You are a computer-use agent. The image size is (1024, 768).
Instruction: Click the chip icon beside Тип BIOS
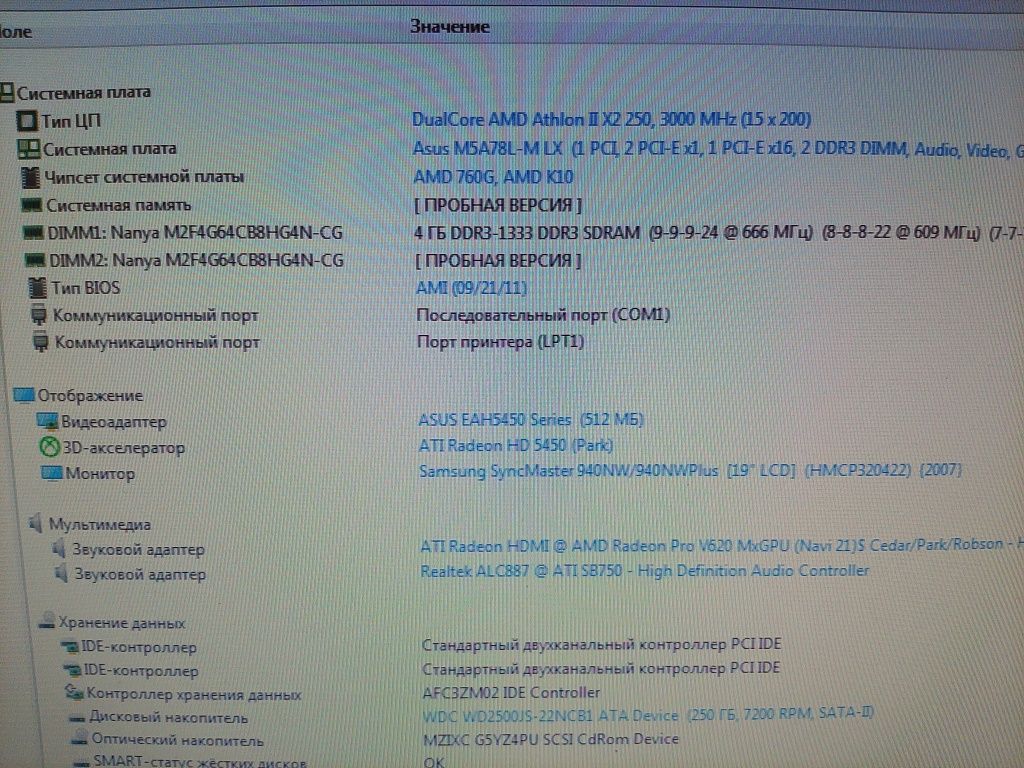click(38, 287)
